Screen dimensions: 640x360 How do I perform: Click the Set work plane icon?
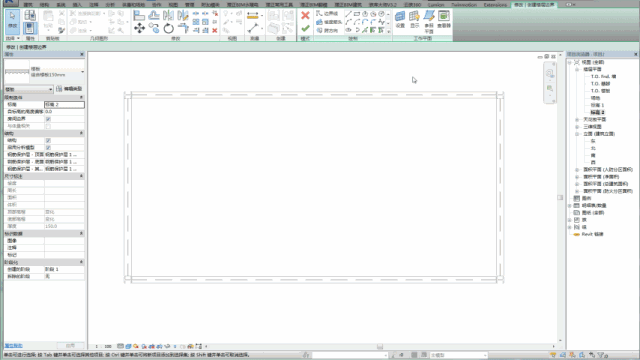(x=400, y=19)
